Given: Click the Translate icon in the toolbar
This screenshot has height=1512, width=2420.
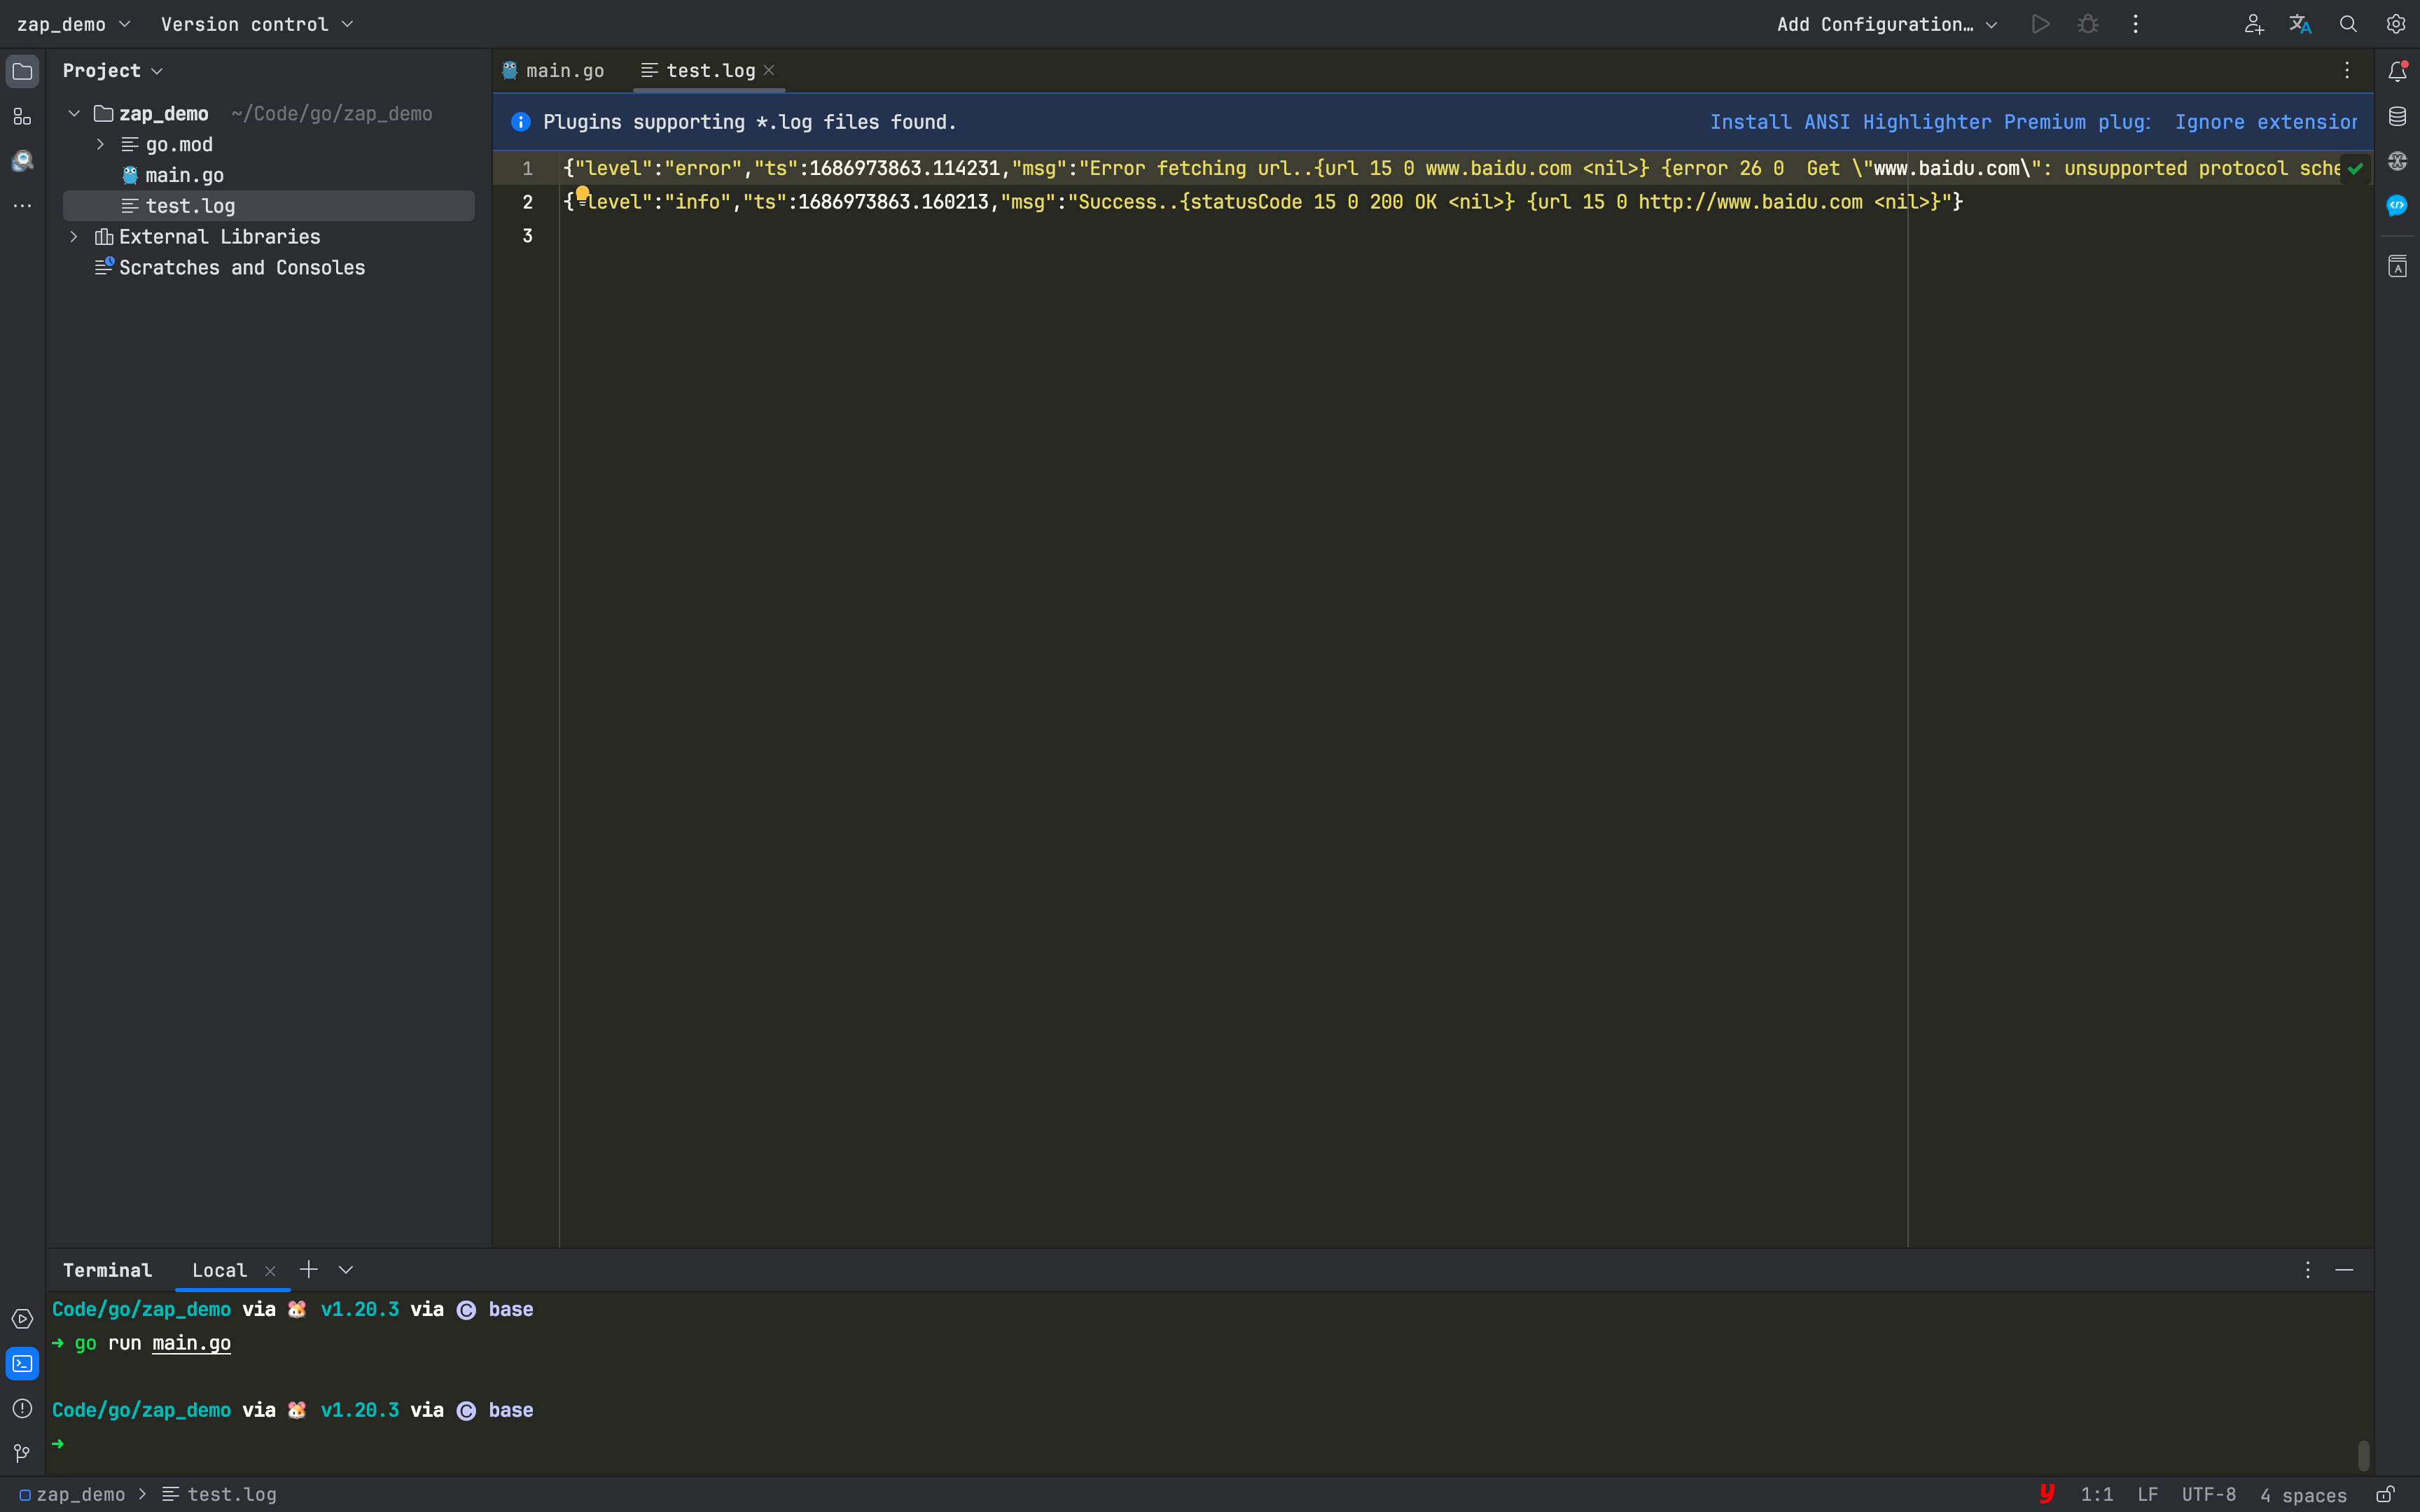Looking at the screenshot, I should click(2300, 24).
